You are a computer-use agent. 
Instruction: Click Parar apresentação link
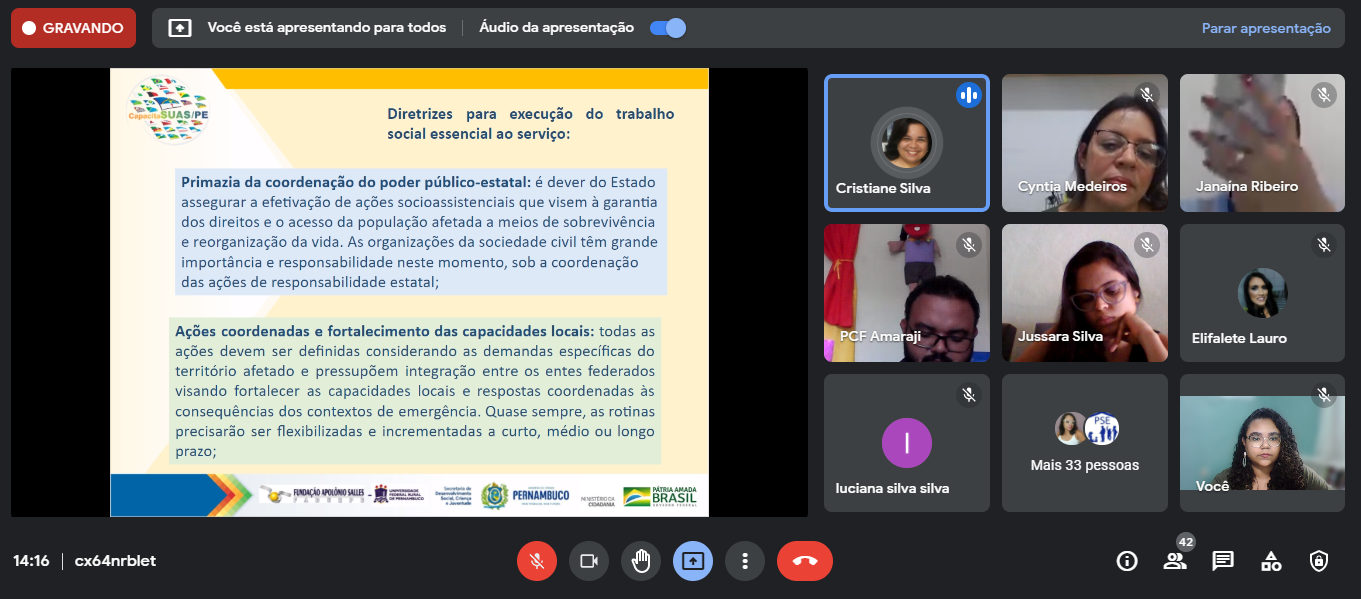point(1265,28)
